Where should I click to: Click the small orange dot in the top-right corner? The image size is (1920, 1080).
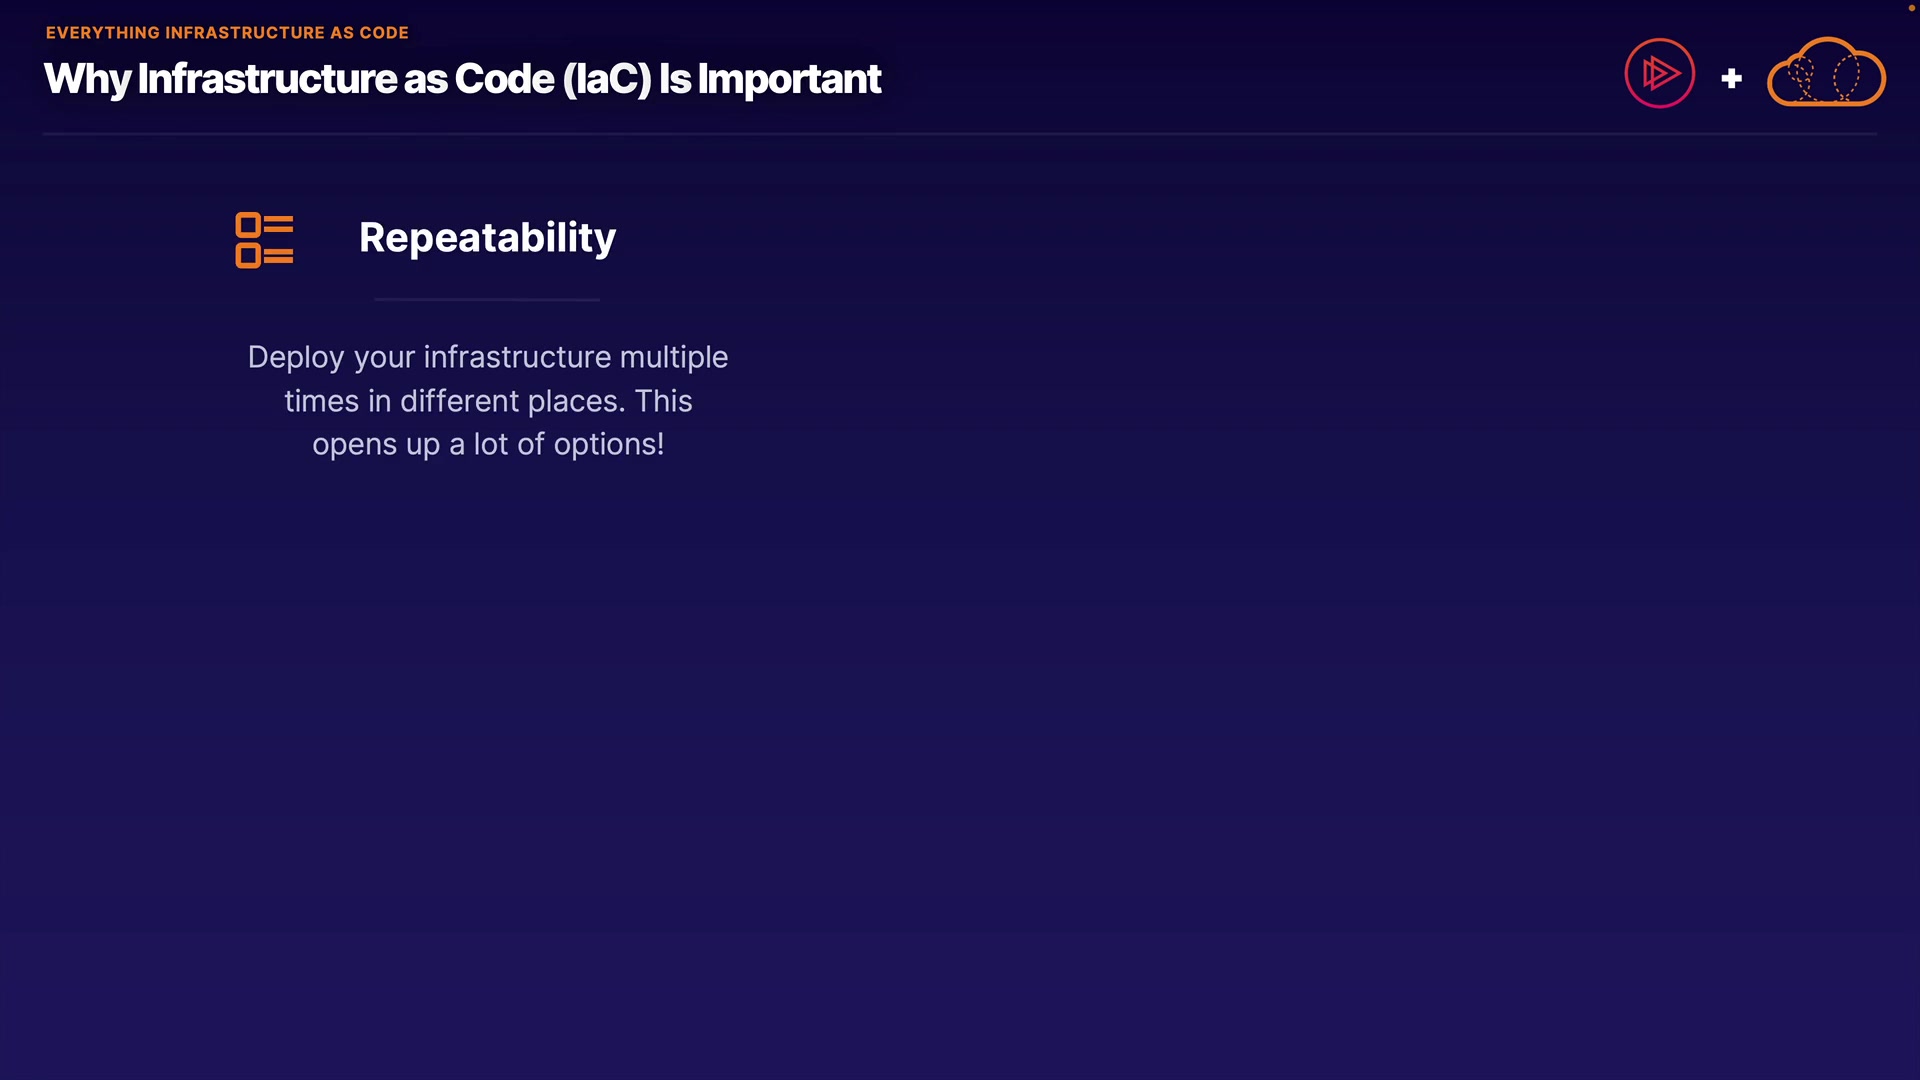(1911, 8)
